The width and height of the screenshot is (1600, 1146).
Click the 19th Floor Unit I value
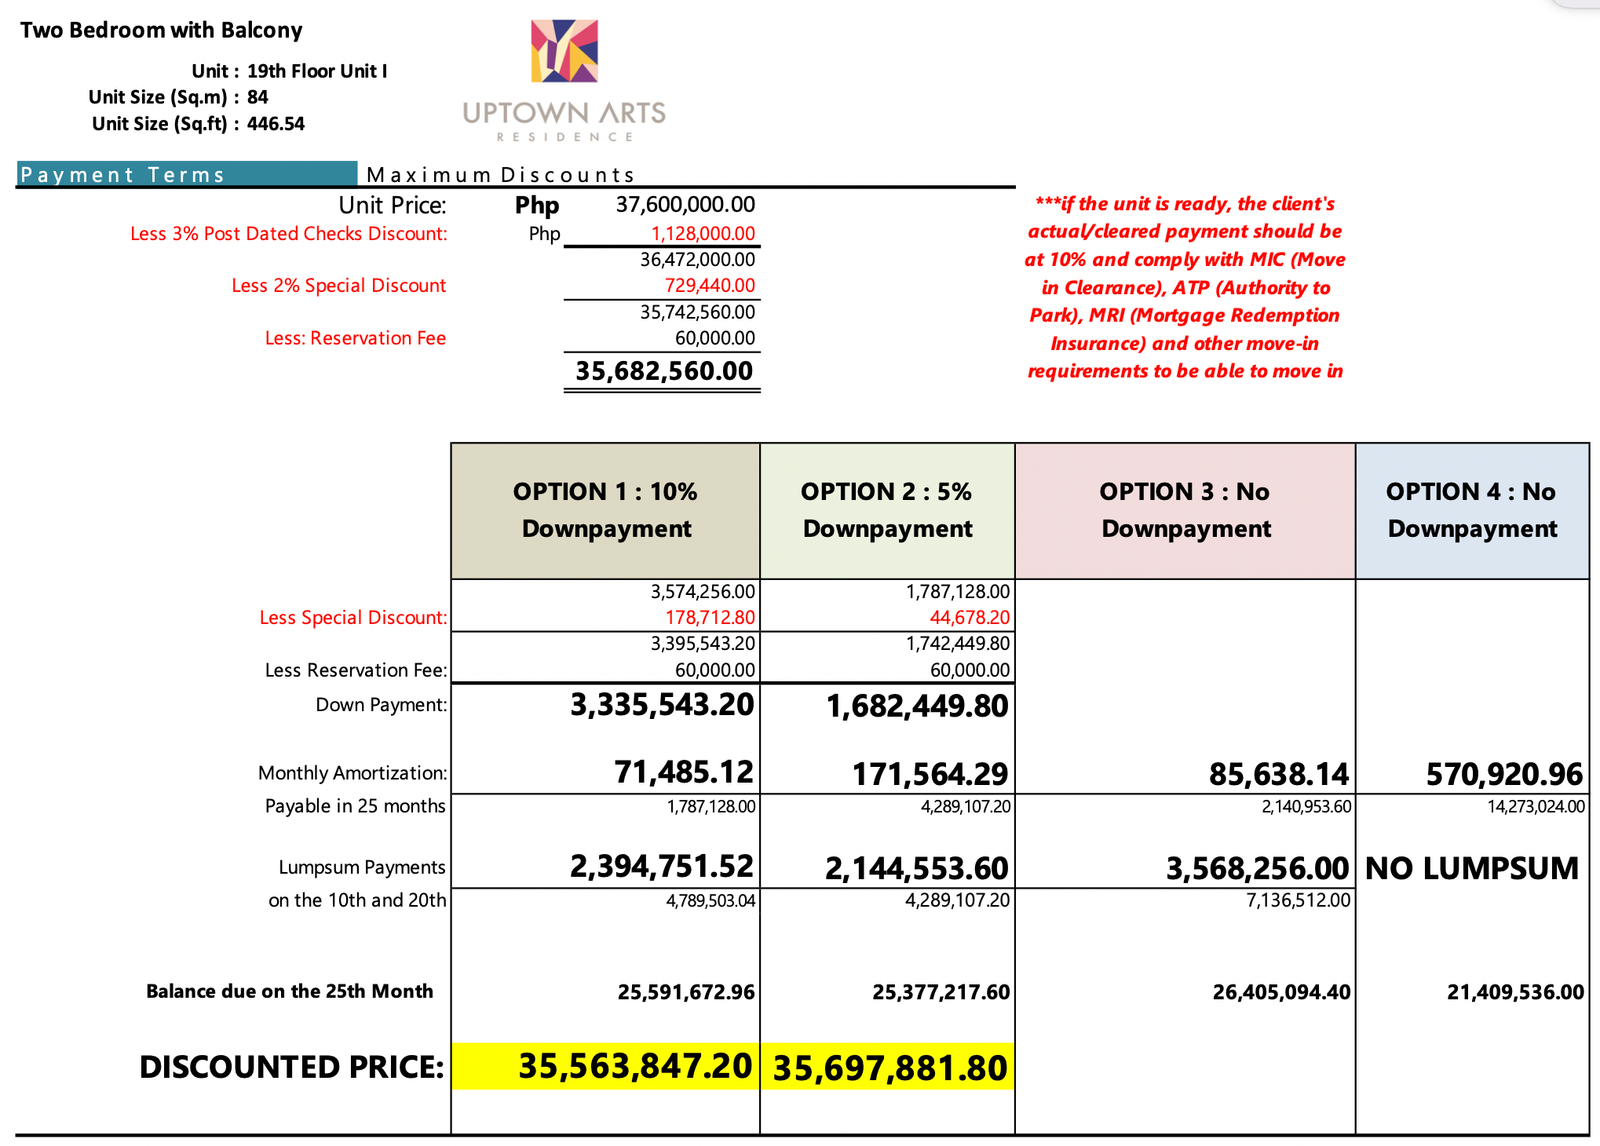click(x=317, y=71)
